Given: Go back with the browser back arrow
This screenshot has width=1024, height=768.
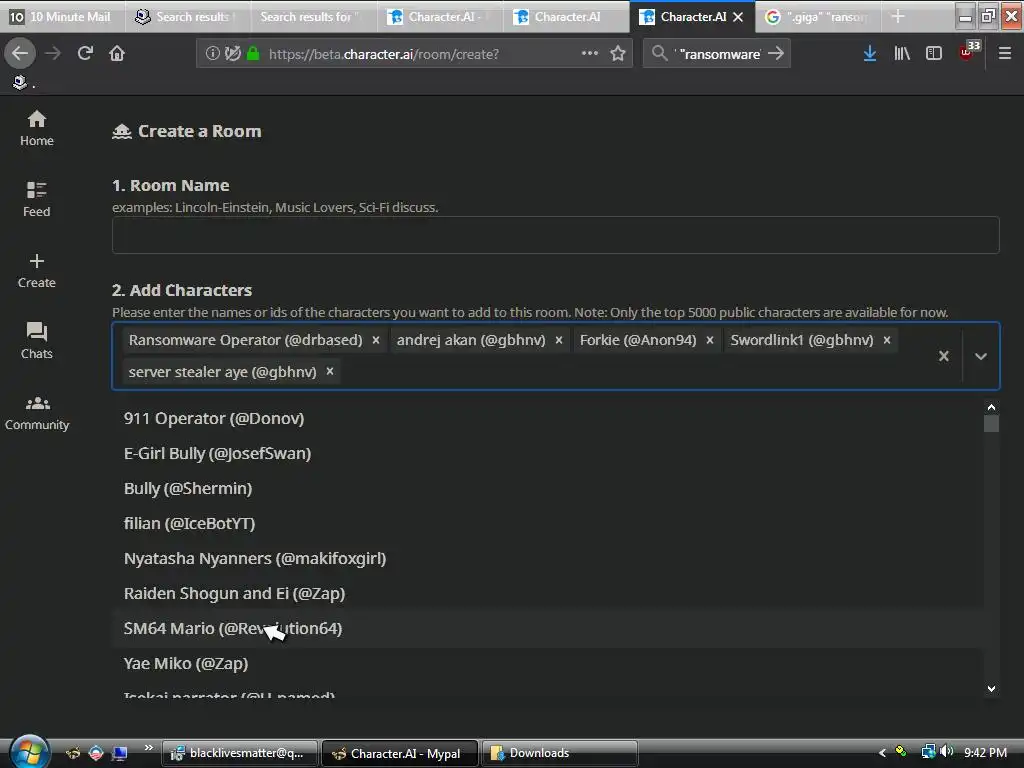Looking at the screenshot, I should coord(20,54).
